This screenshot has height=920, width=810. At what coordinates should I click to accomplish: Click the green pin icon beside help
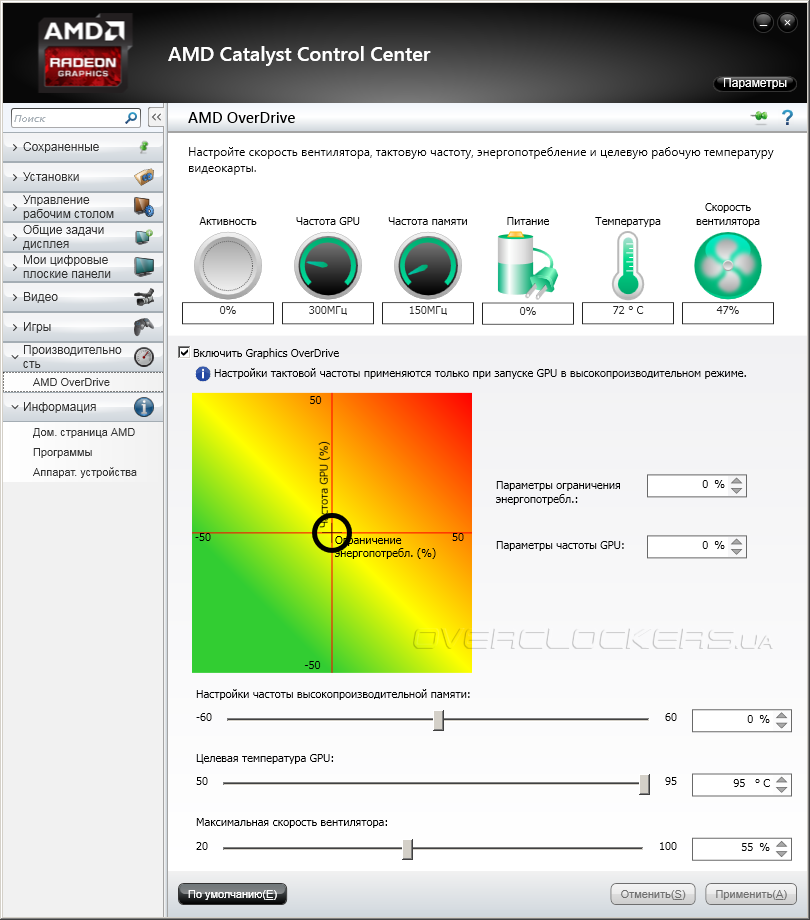tap(760, 117)
